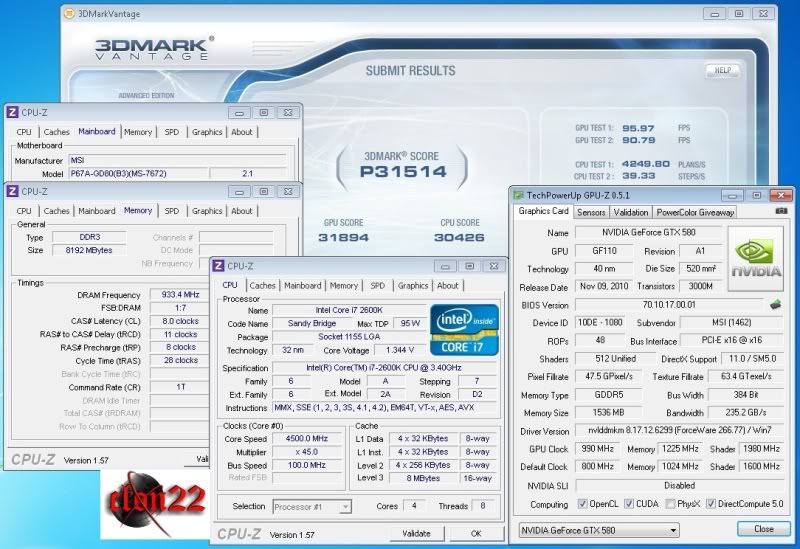Viewport: 800px width, 549px height.
Task: Click the NVIDIA logo in GPU-Z
Action: 756,259
